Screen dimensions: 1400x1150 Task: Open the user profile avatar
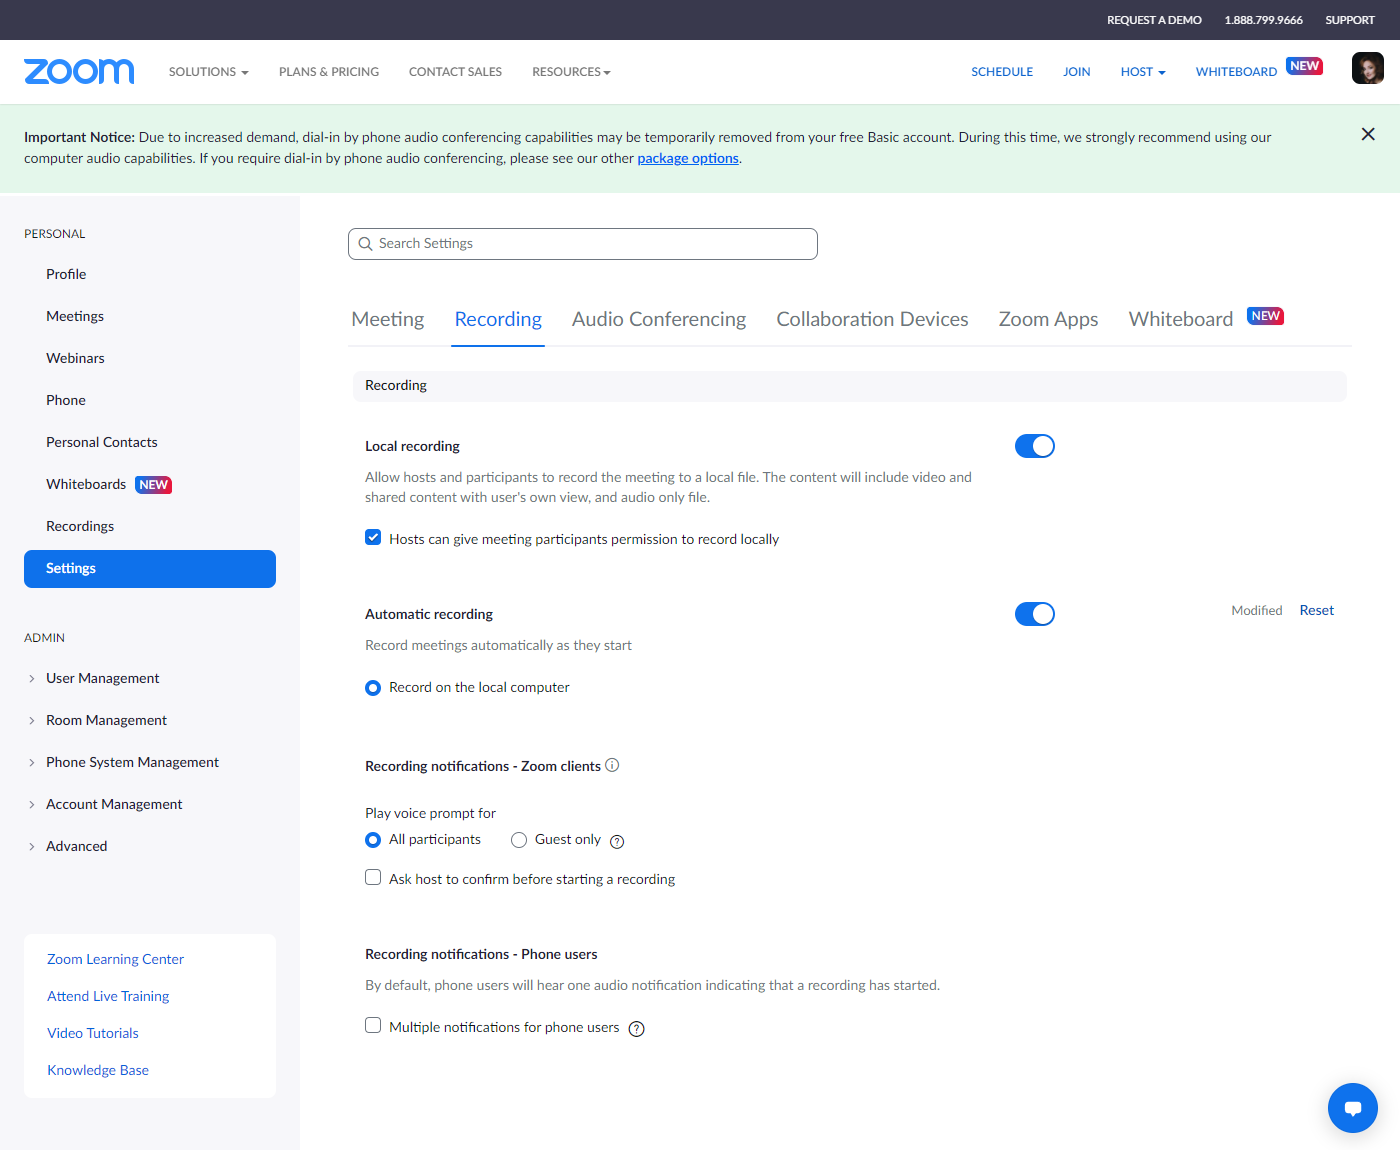coord(1367,68)
